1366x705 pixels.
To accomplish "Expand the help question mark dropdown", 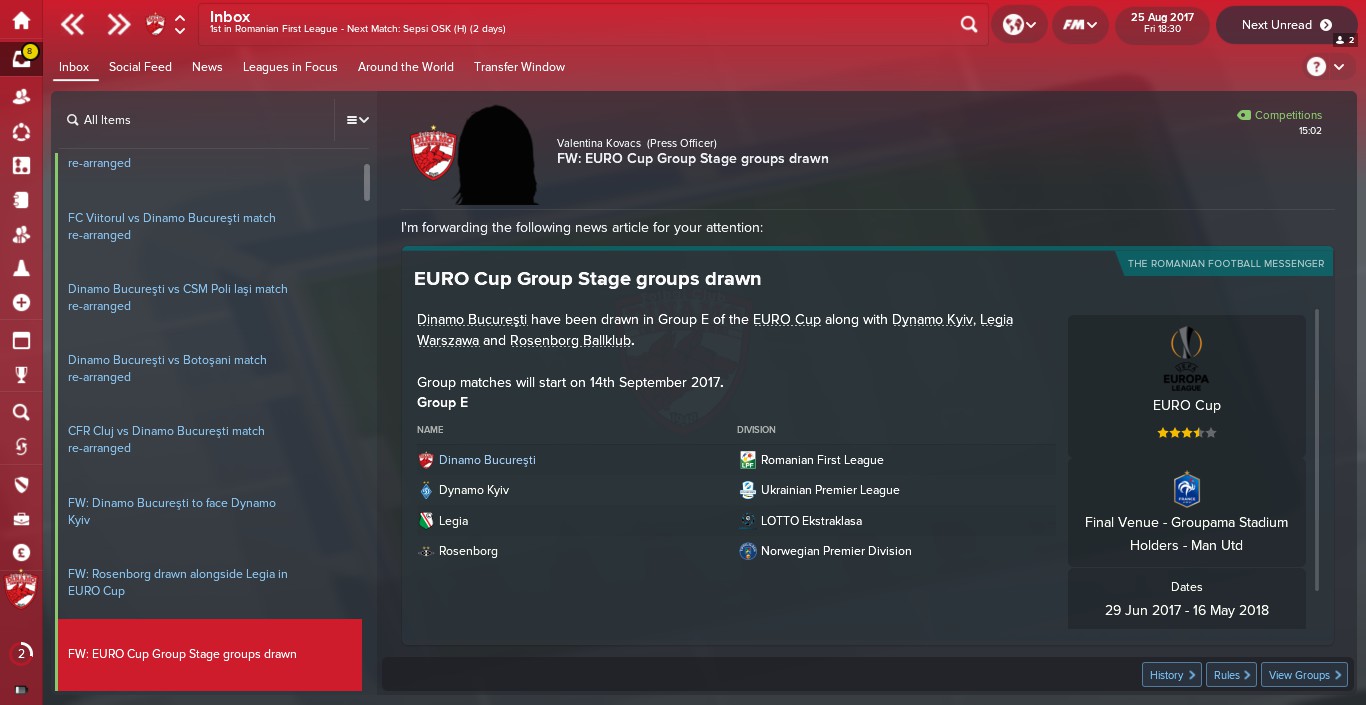I will point(1327,67).
